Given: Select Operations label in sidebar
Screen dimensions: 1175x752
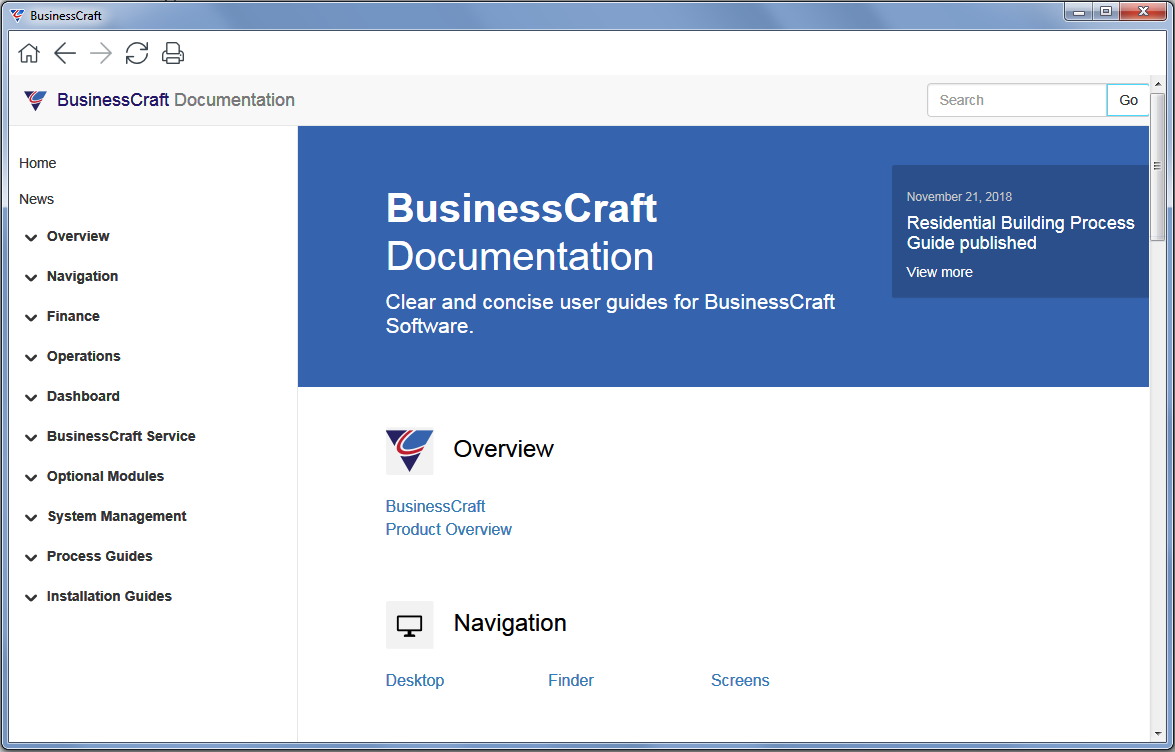Looking at the screenshot, I should [x=83, y=357].
